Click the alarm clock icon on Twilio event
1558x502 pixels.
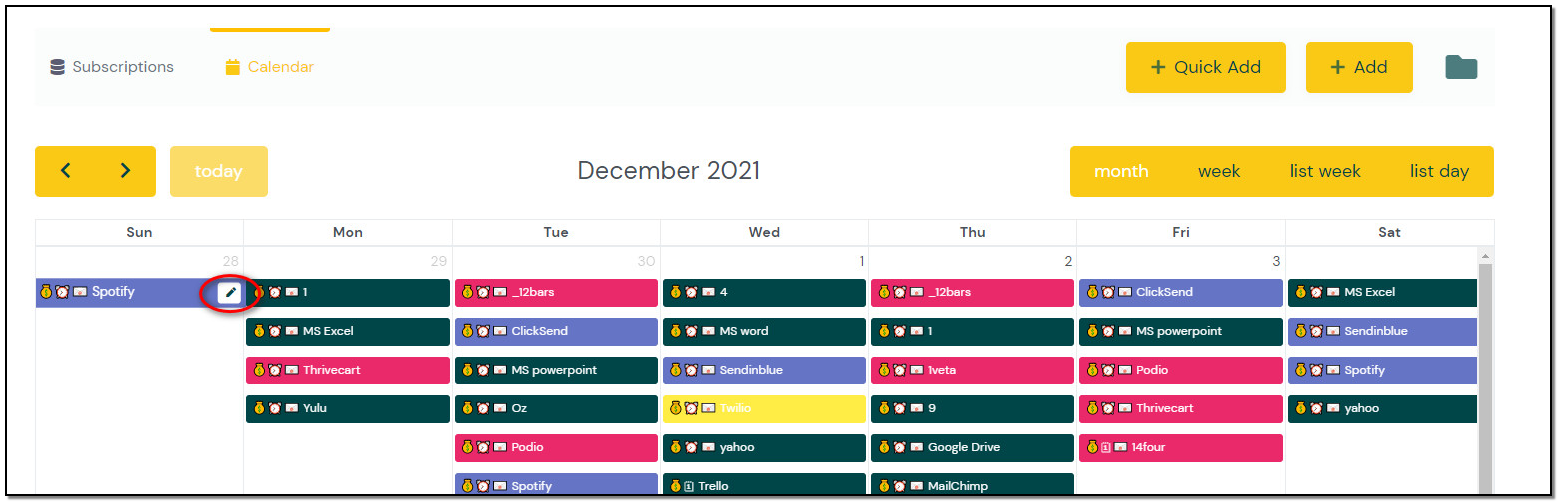[x=691, y=408]
